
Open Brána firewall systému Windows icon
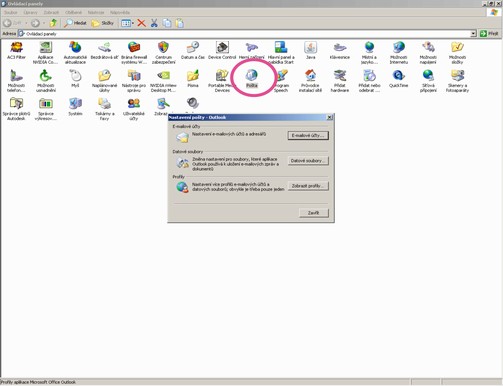[x=134, y=48]
